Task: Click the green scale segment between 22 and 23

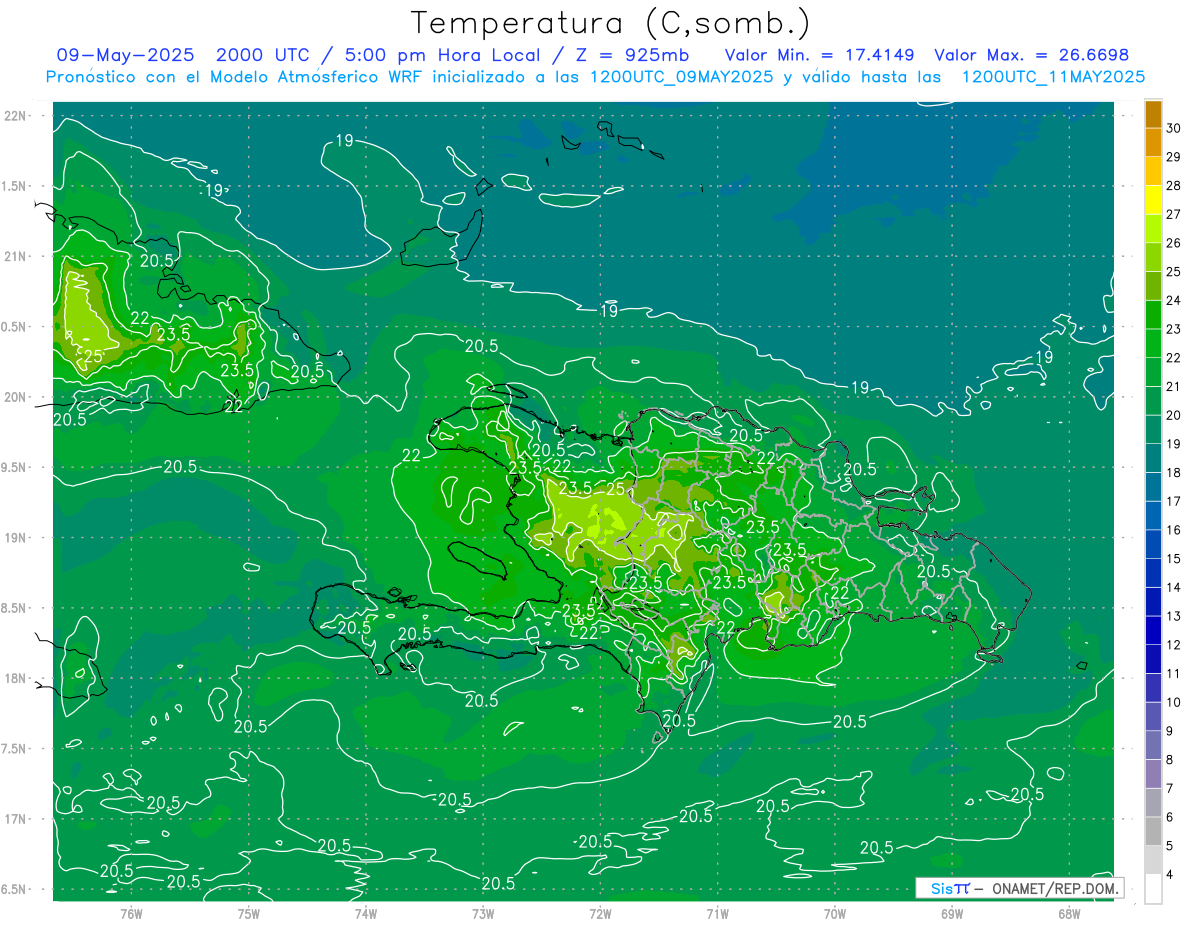Action: tap(1153, 344)
